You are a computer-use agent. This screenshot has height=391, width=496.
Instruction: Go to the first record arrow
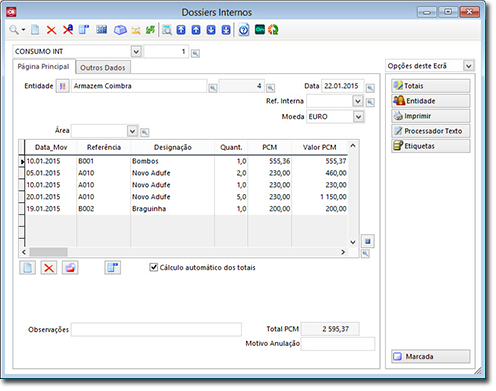(181, 30)
